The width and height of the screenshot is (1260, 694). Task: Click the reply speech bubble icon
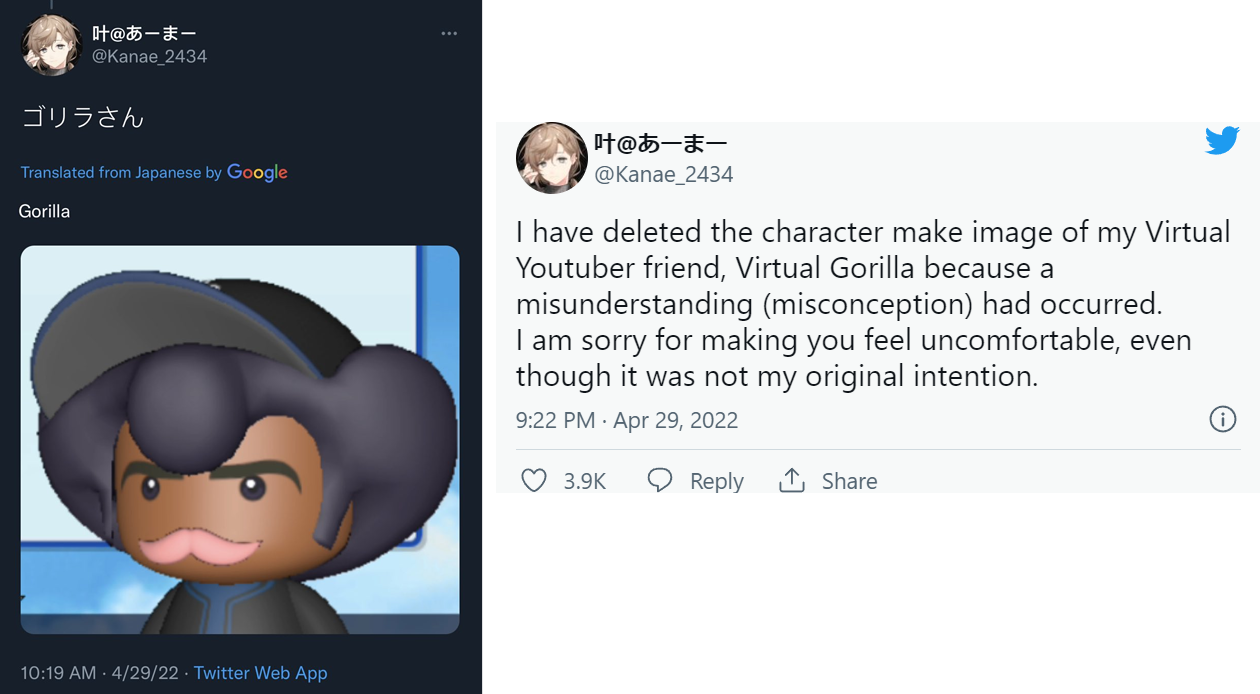pos(660,480)
